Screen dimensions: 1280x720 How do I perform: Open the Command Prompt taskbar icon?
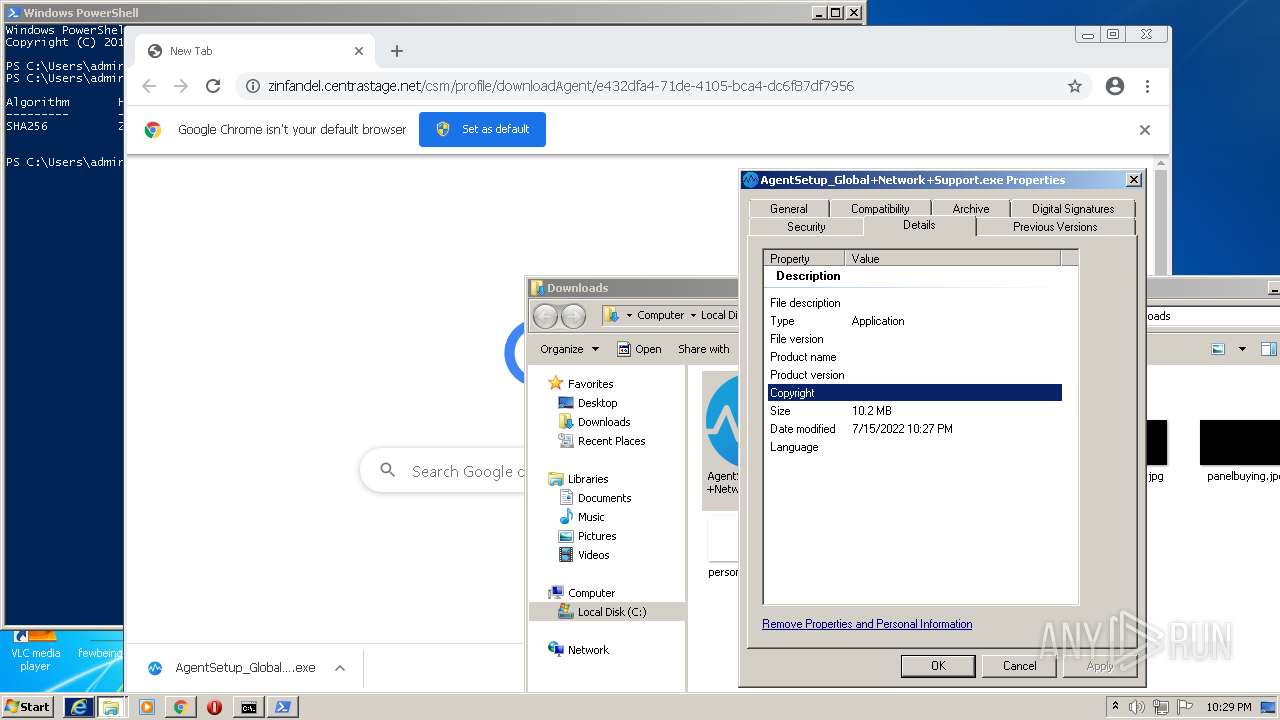(248, 707)
